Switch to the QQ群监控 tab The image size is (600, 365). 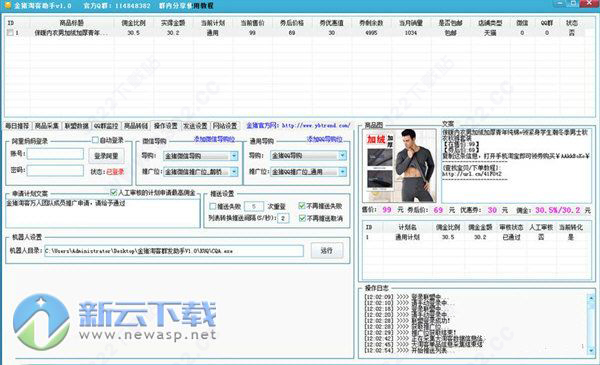106,126
